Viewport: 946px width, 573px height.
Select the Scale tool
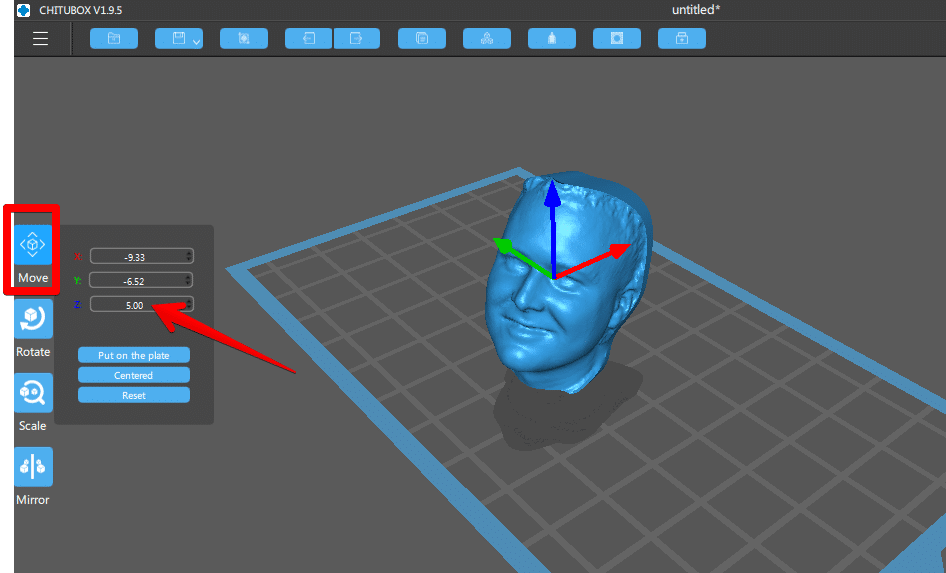[33, 393]
